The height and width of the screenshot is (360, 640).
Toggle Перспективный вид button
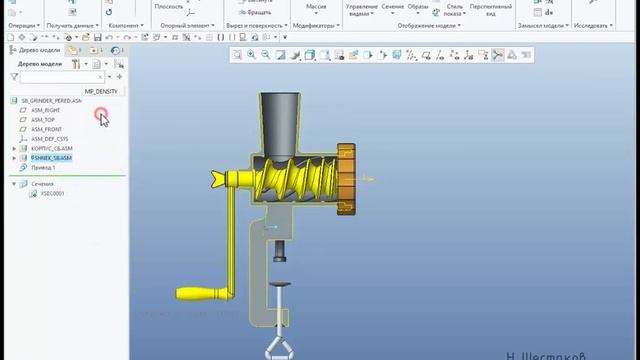491,10
